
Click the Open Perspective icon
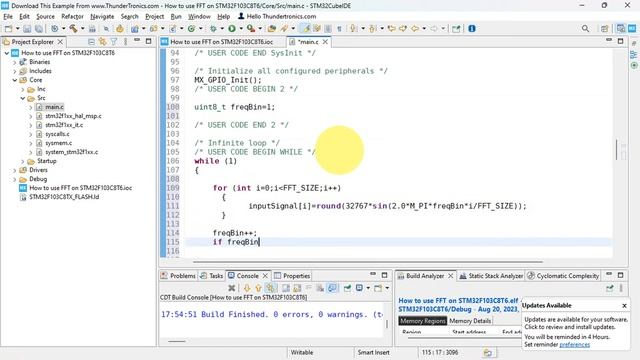[x=604, y=29]
